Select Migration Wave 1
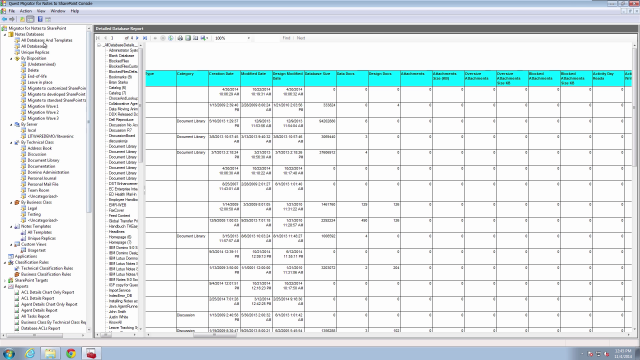This screenshot has width=640, height=360. (x=43, y=106)
